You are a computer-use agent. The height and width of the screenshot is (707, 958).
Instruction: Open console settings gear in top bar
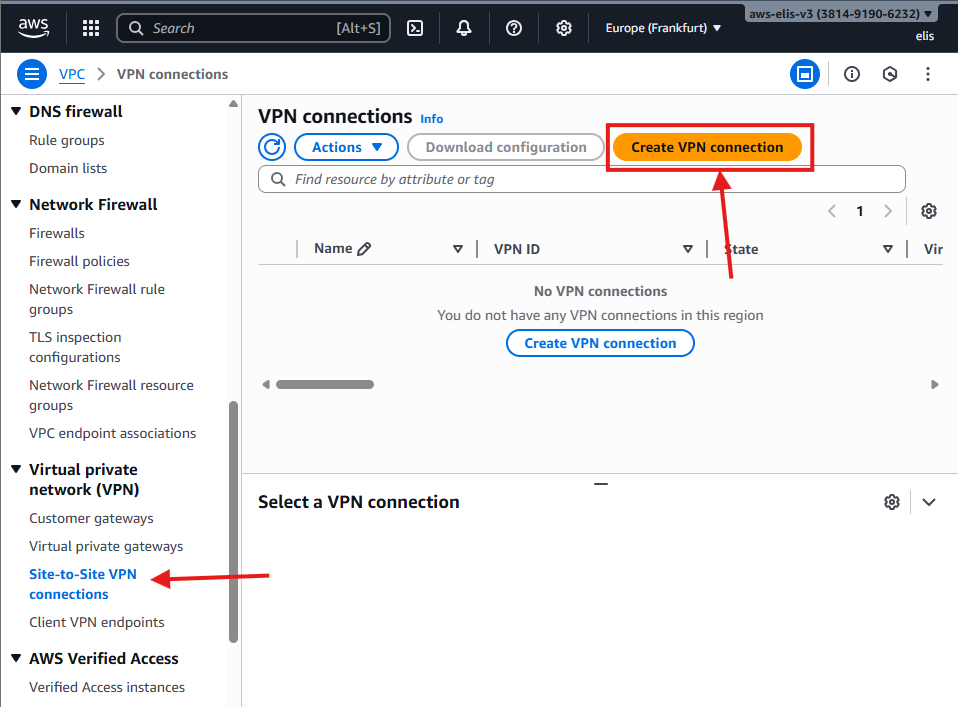pyautogui.click(x=564, y=28)
